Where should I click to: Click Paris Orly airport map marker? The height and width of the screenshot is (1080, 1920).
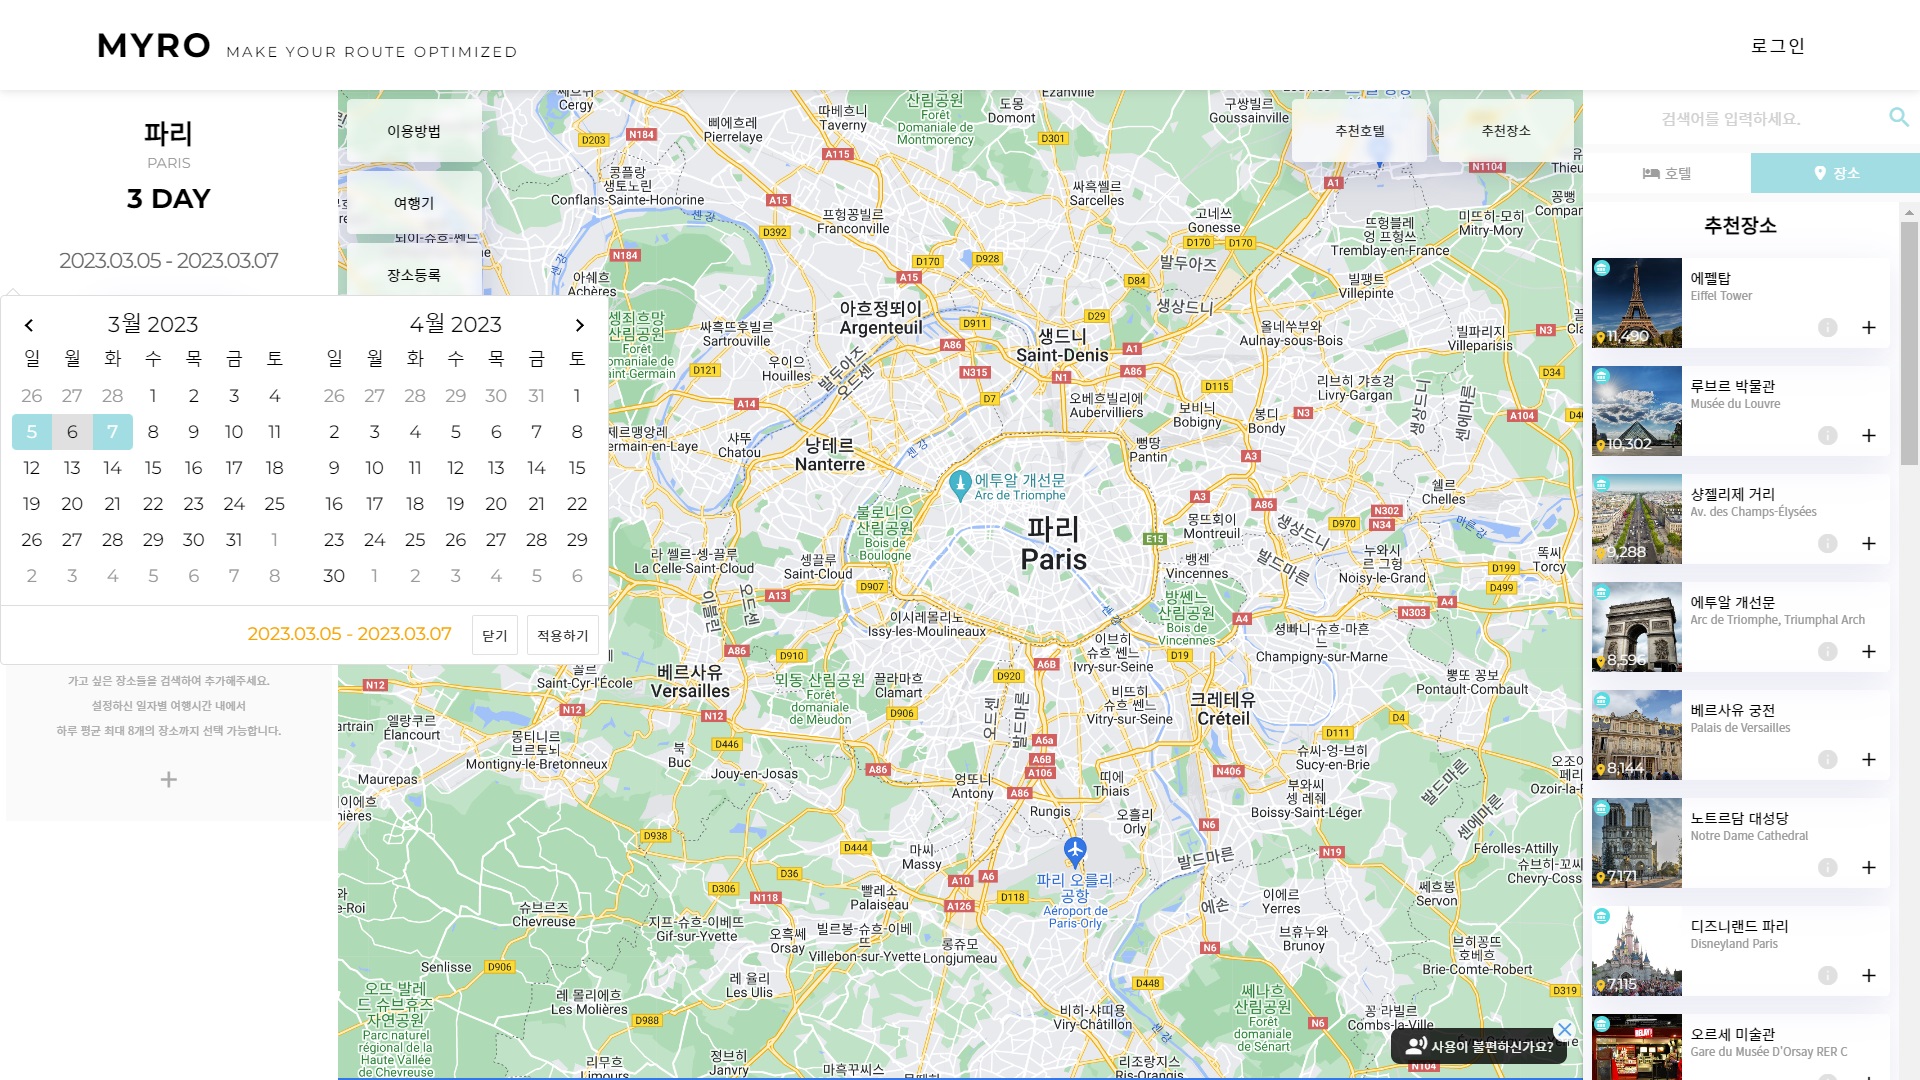click(x=1075, y=851)
